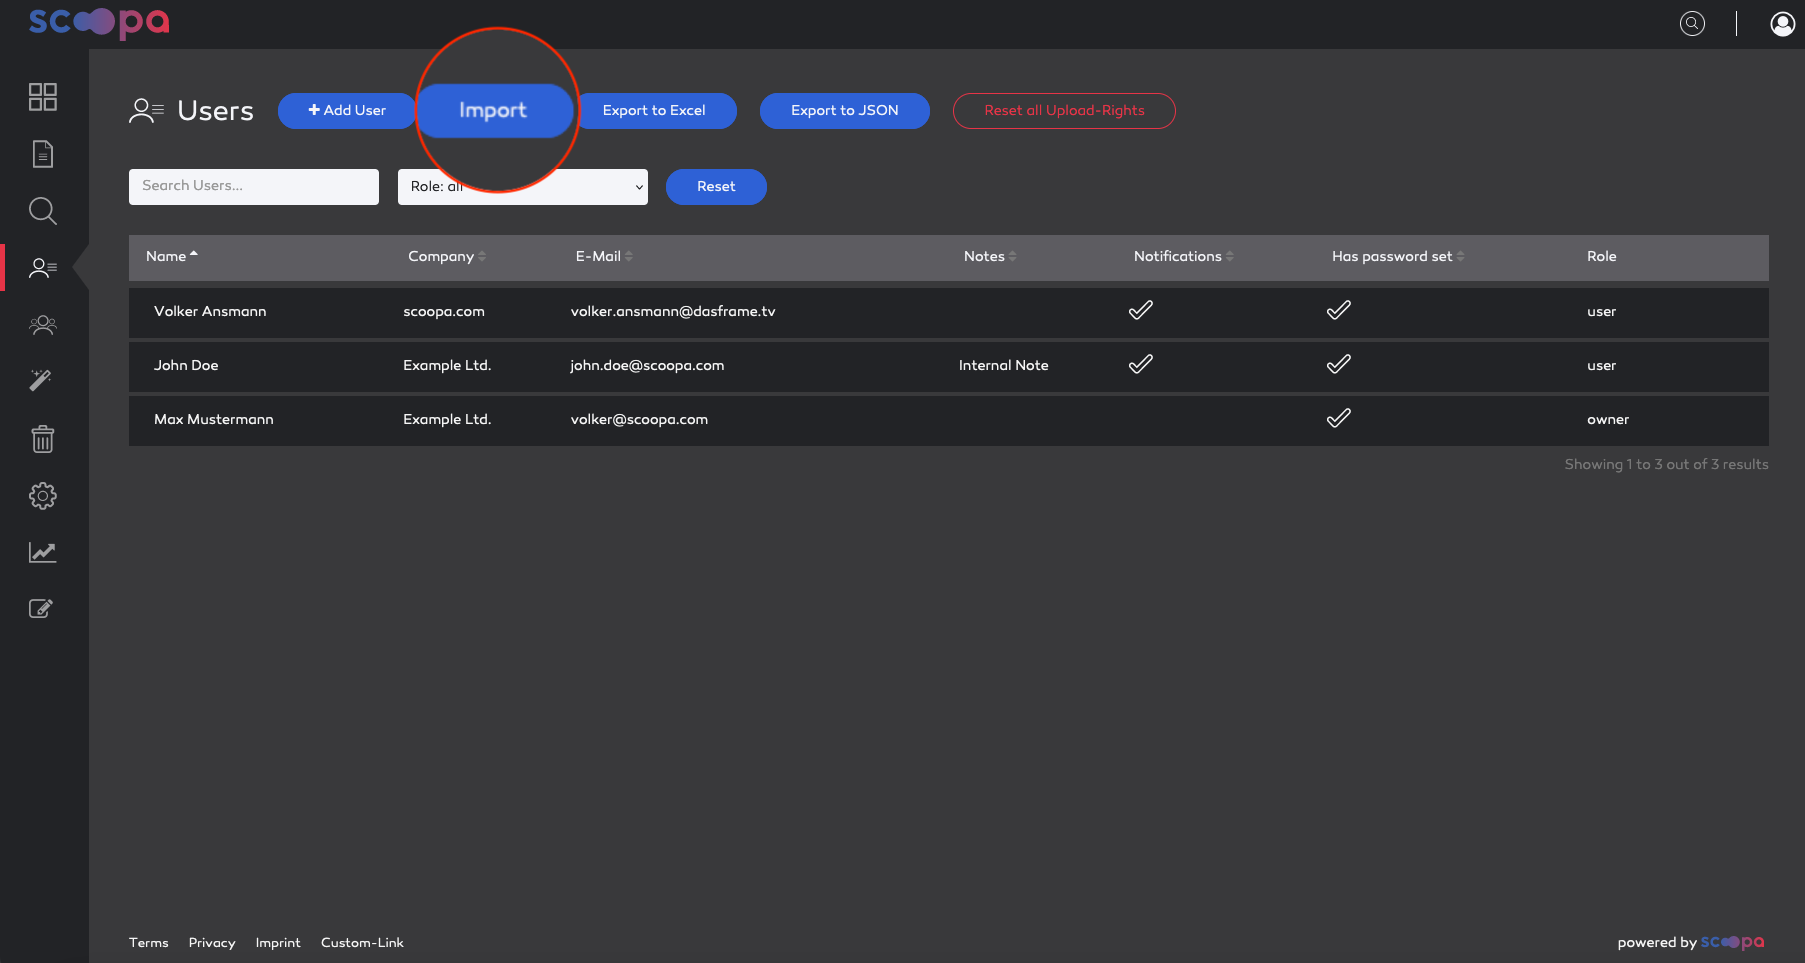The height and width of the screenshot is (963, 1805).
Task: Open the trash bin icon in sidebar
Action: (x=43, y=439)
